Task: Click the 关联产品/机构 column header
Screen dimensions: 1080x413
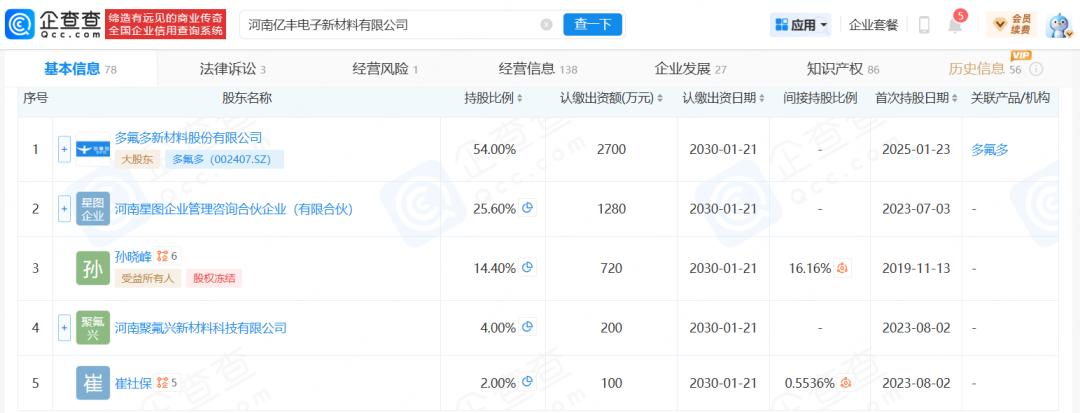Action: pyautogui.click(x=1010, y=98)
